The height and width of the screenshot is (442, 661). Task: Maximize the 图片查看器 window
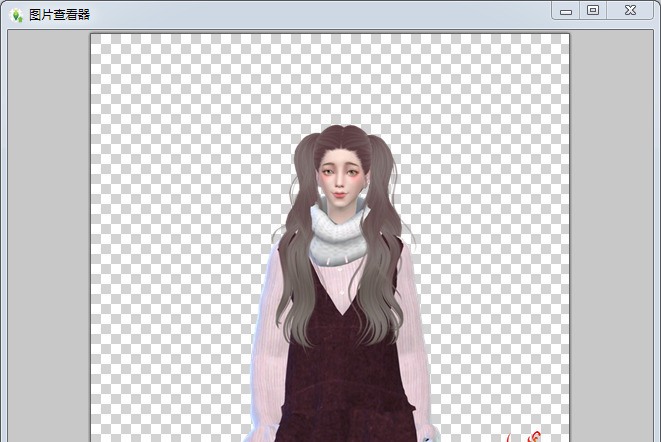[x=593, y=10]
